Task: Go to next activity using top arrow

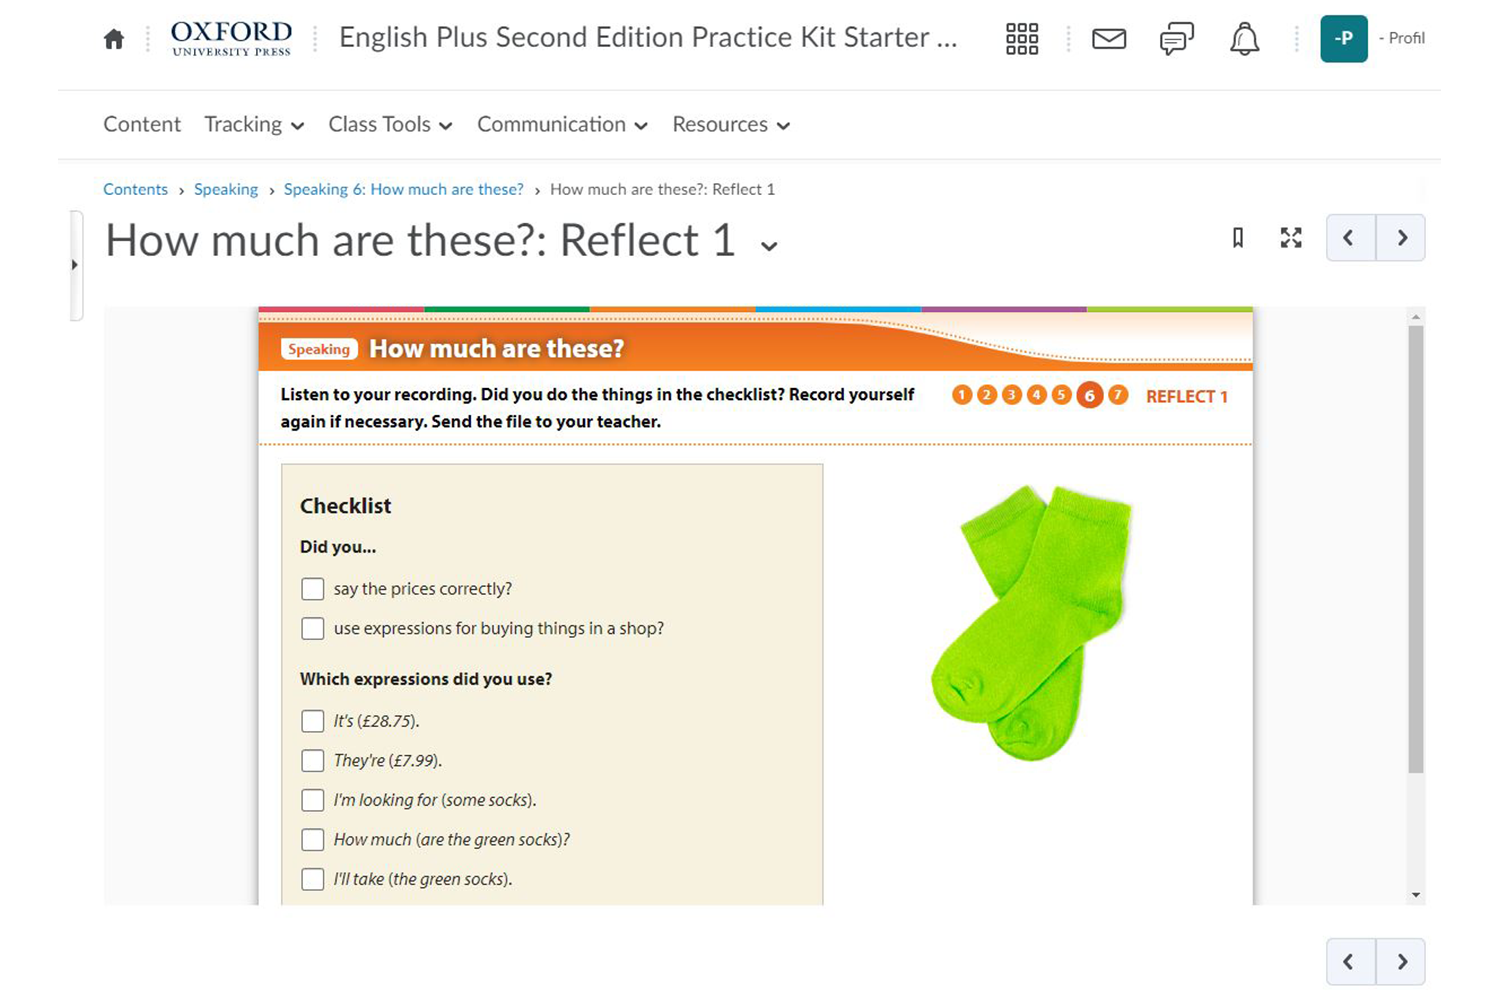Action: 1401,238
